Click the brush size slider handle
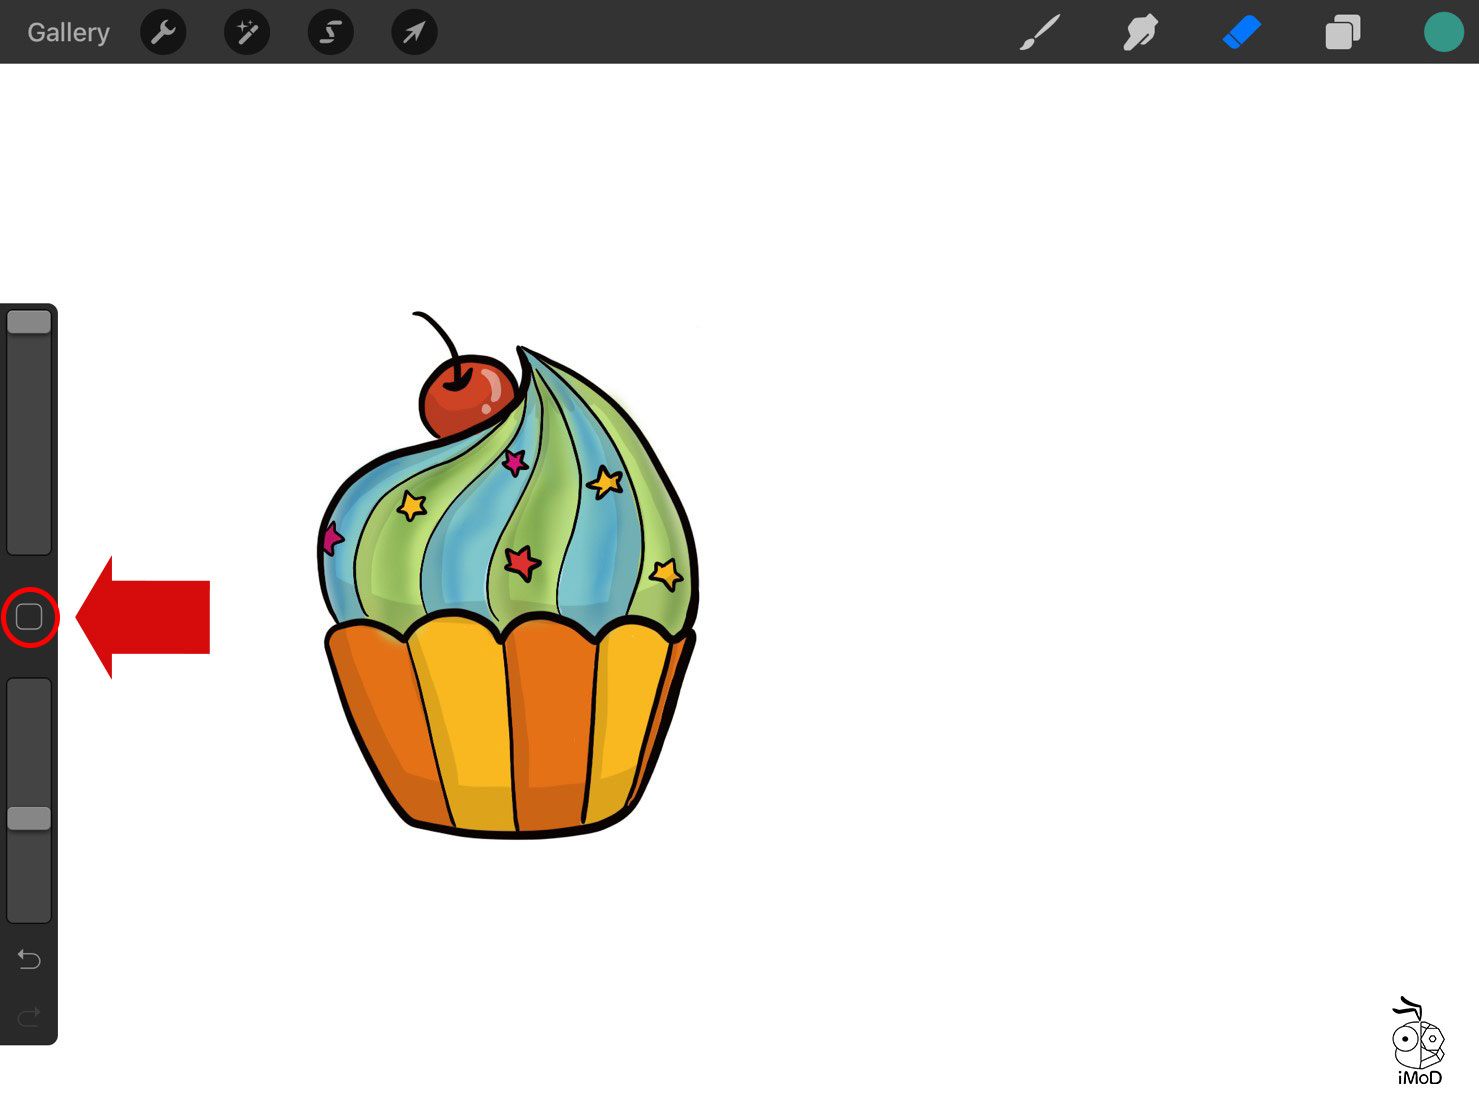 pyautogui.click(x=29, y=322)
